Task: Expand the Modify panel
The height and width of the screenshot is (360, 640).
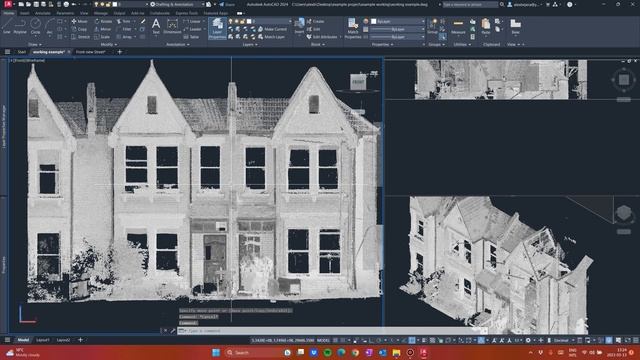Action: [109, 44]
